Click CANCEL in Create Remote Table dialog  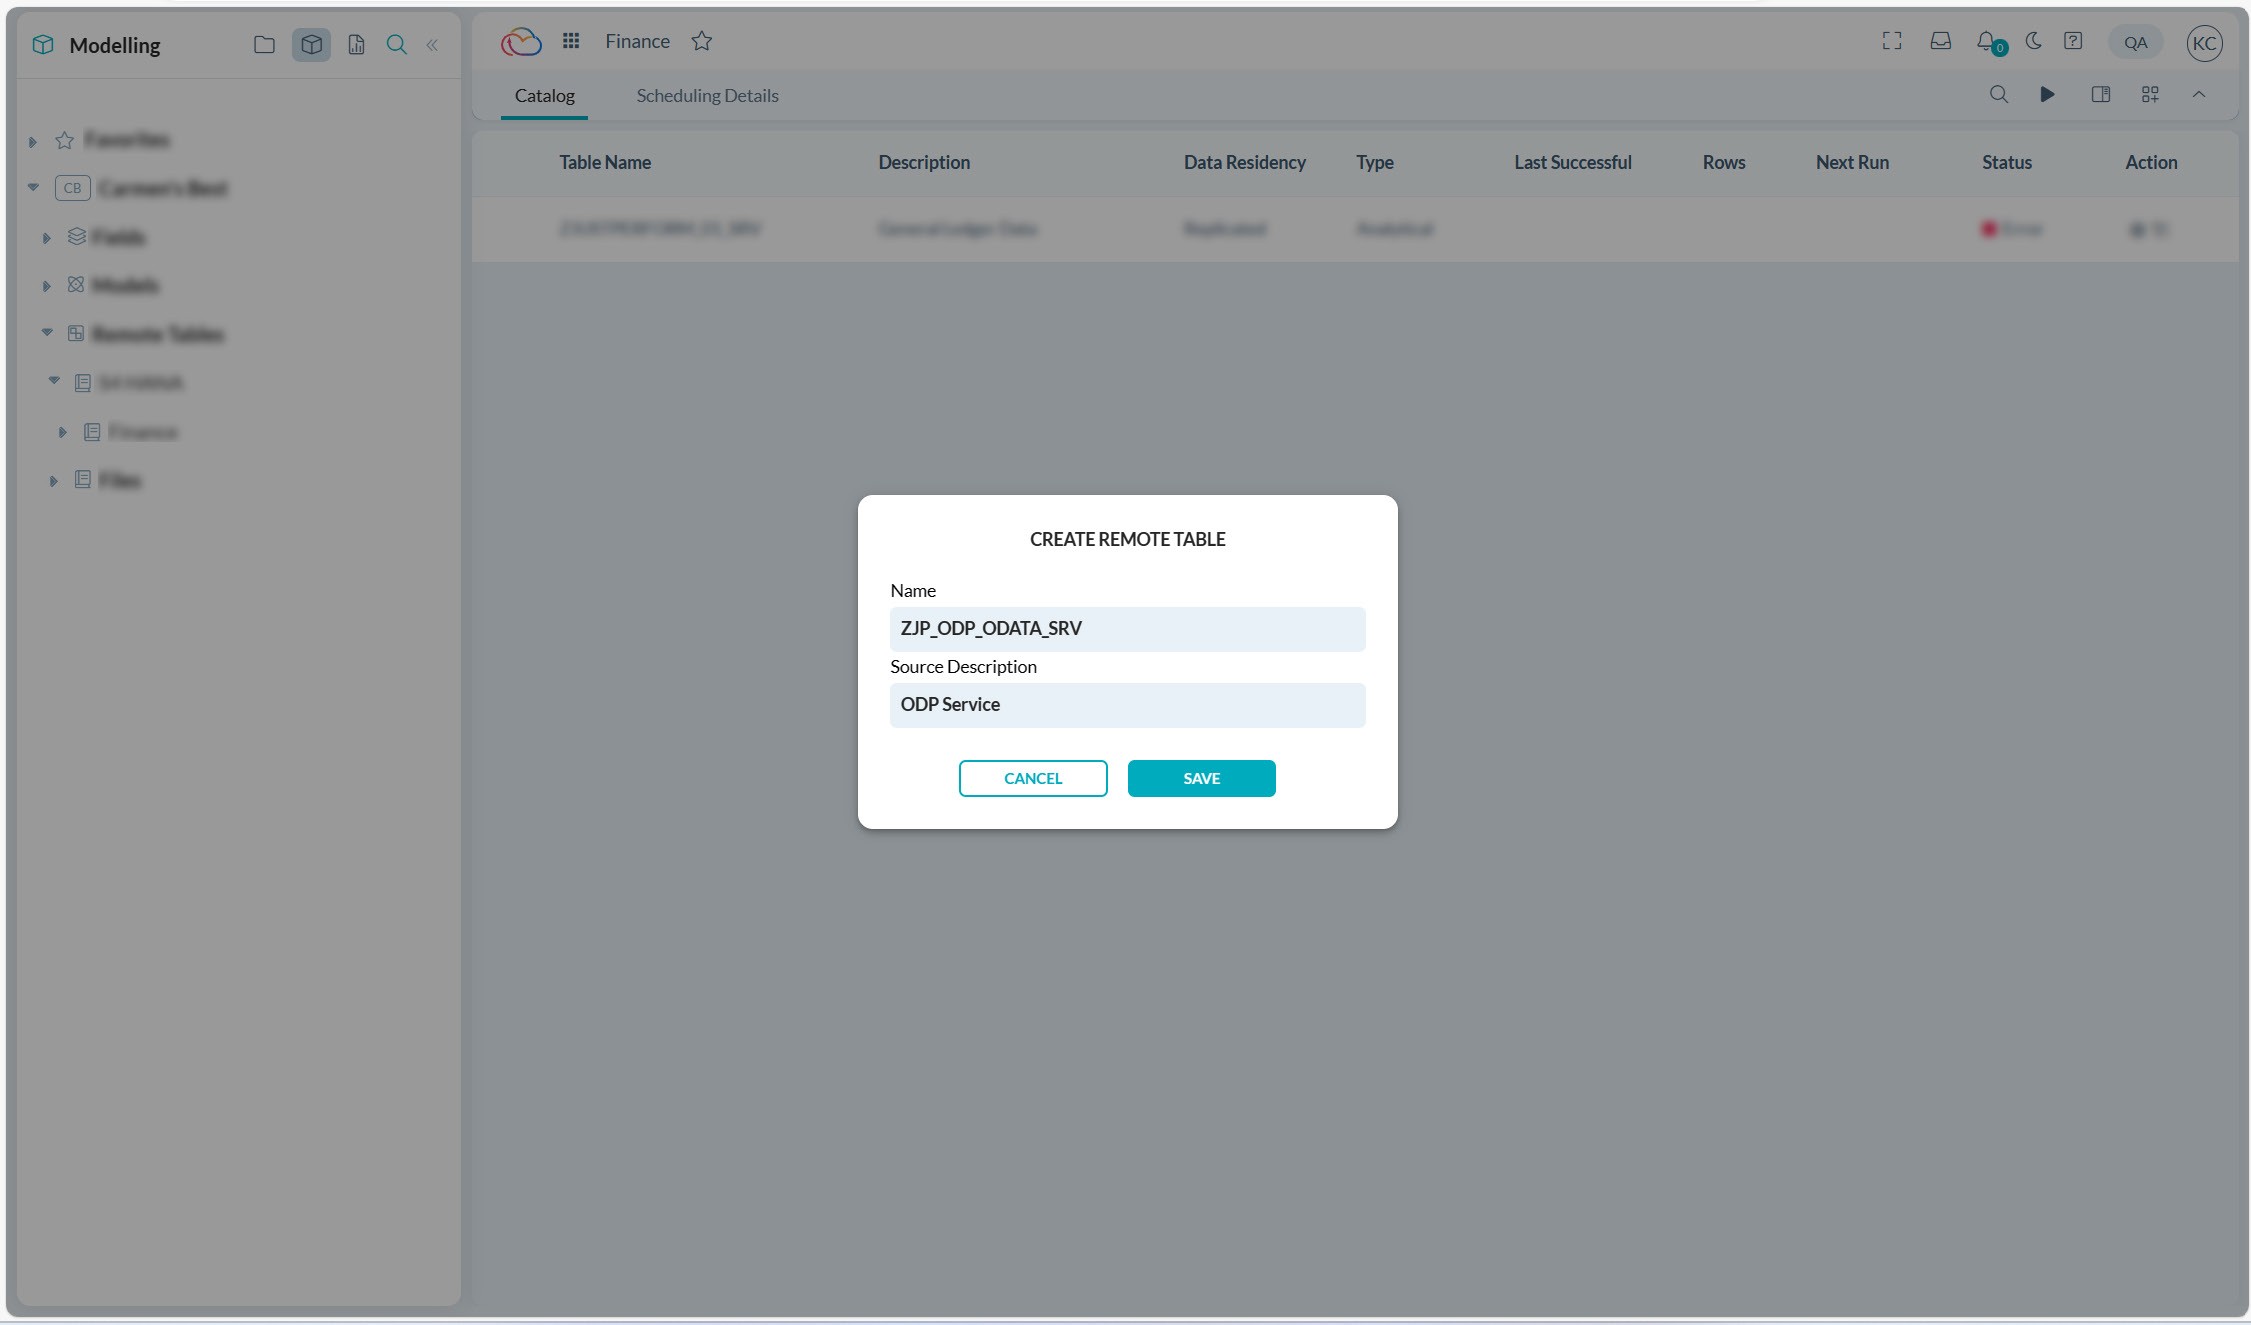(1033, 778)
